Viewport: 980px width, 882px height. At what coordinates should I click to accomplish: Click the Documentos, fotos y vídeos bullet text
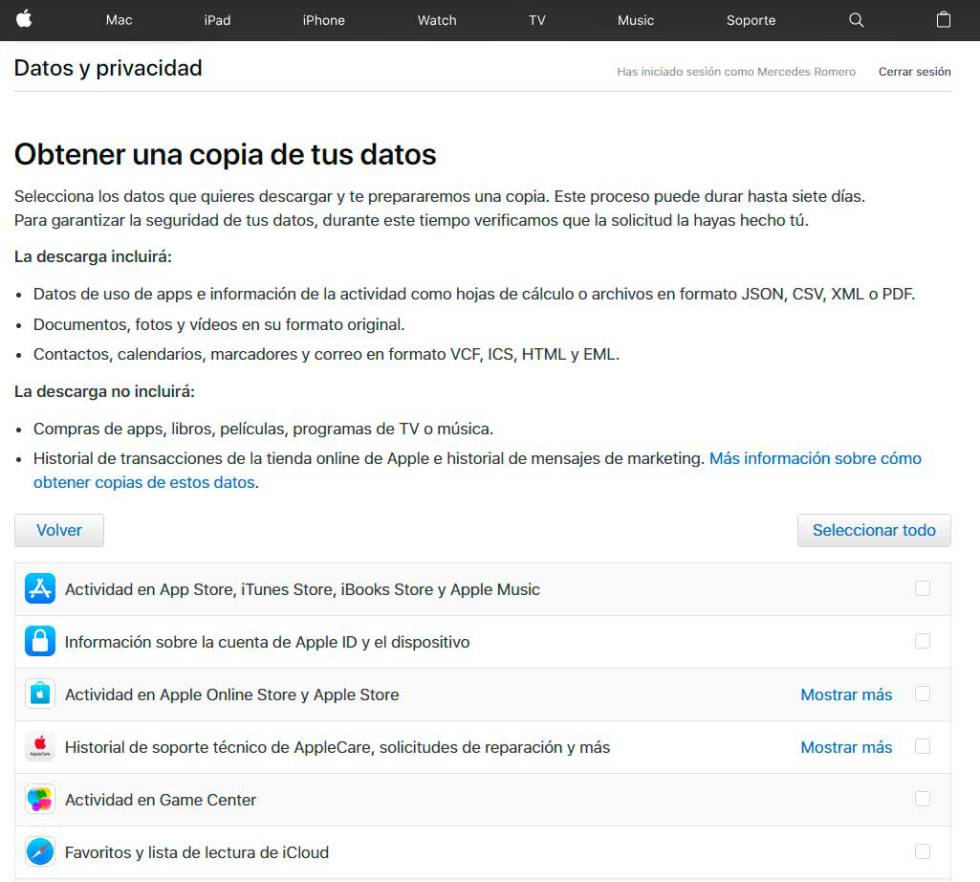click(219, 324)
